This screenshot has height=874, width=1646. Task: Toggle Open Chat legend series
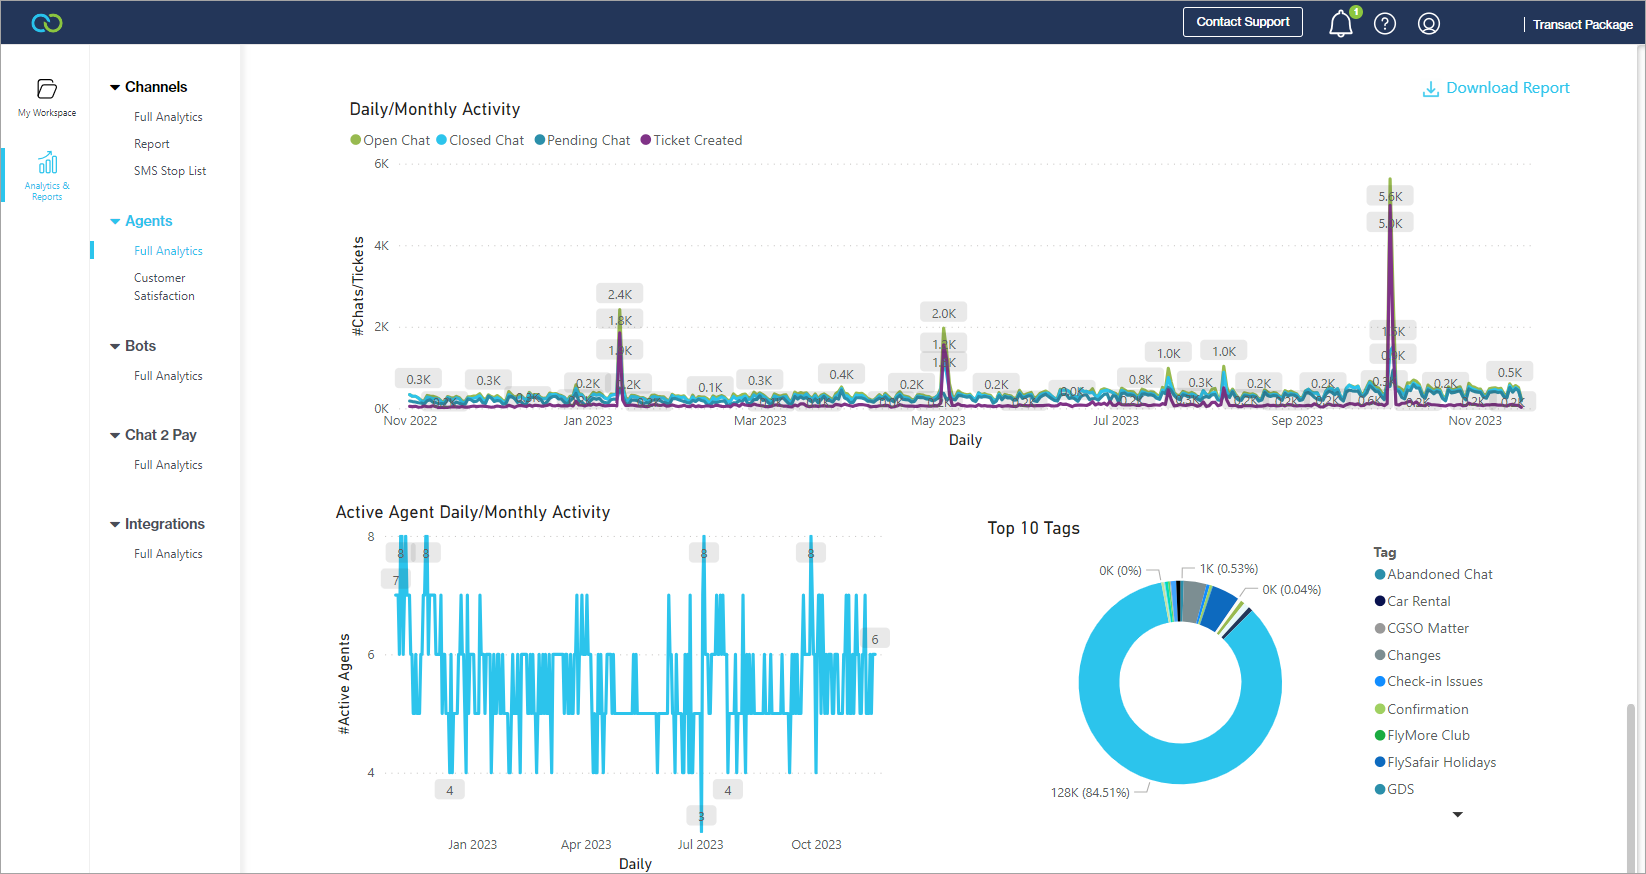[390, 140]
